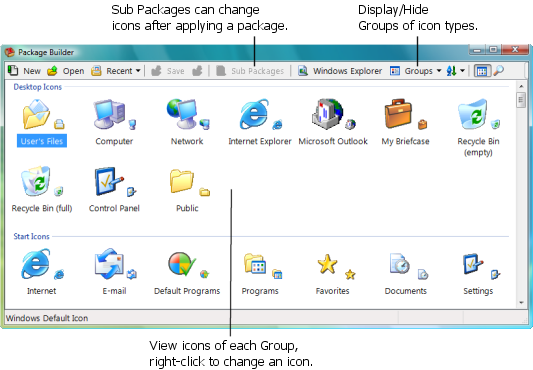533x370 pixels.
Task: Minimize the Package Builder window
Action: pos(477,50)
